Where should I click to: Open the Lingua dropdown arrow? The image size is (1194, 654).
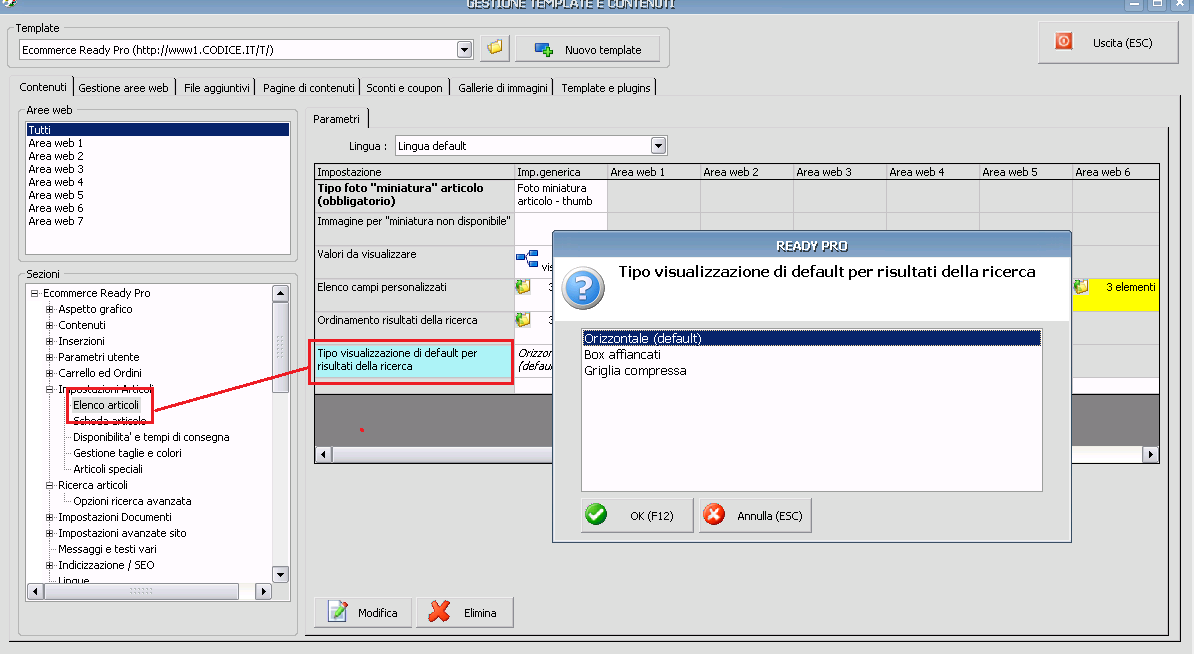tap(659, 145)
